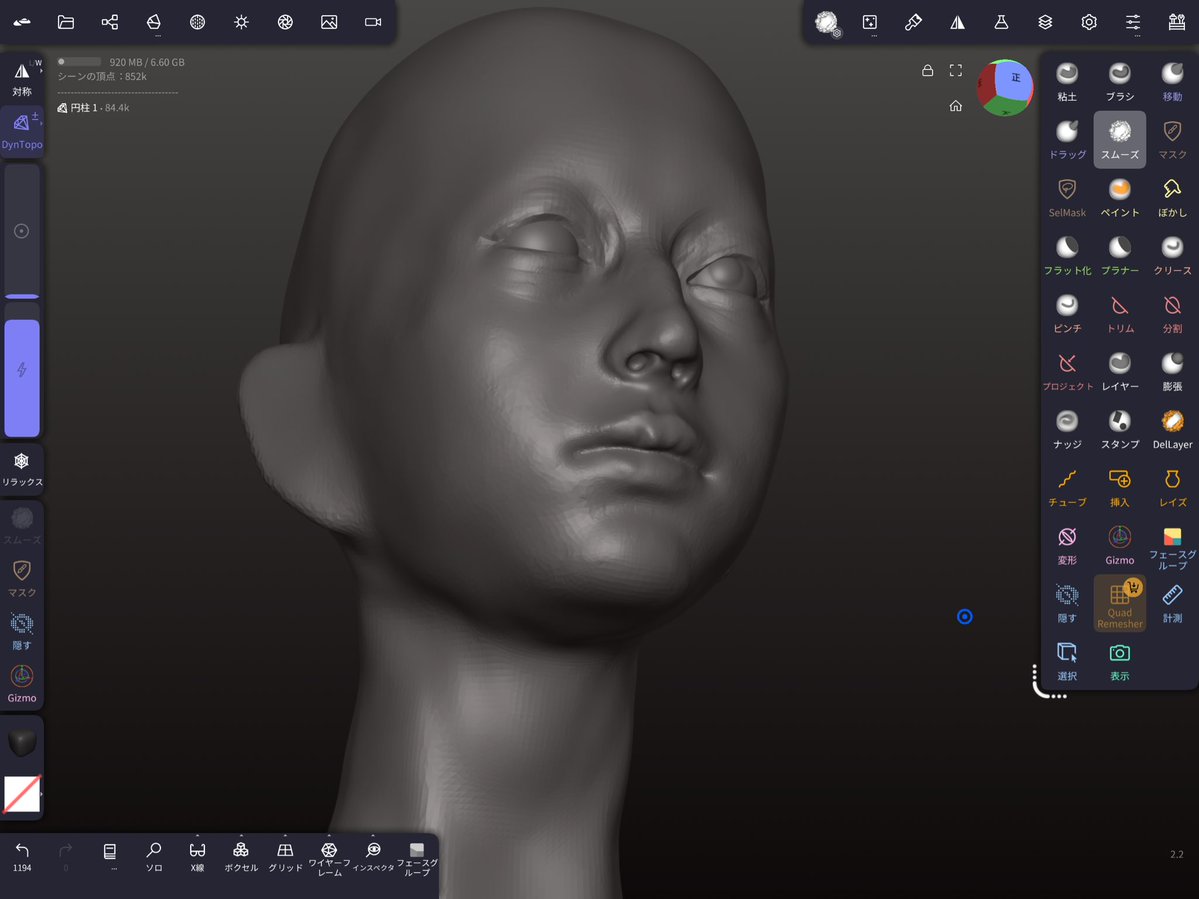Open the scene hierarchy menu

109,22
